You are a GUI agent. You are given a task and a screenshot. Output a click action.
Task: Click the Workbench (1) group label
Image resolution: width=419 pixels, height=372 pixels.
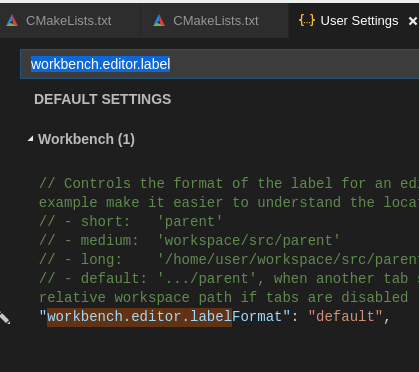pyautogui.click(x=86, y=139)
